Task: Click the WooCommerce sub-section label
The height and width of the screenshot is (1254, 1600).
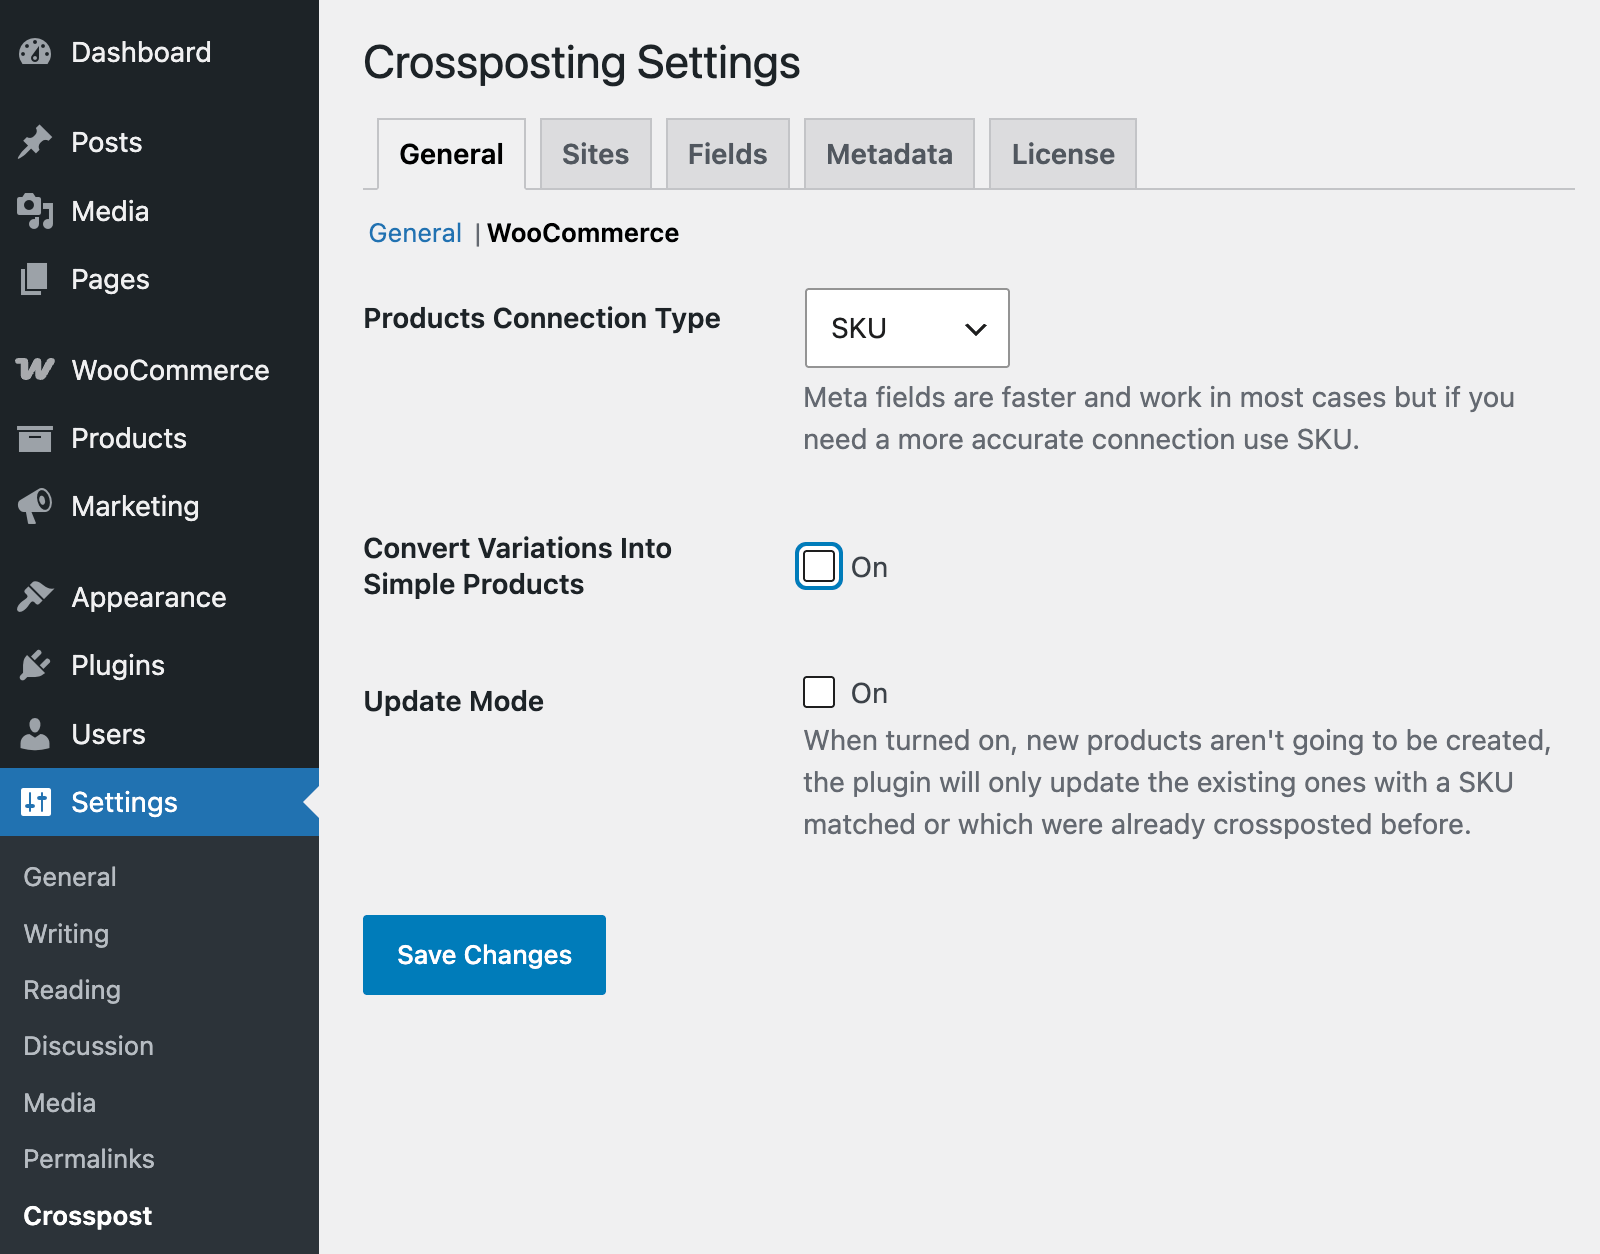Action: (x=583, y=233)
